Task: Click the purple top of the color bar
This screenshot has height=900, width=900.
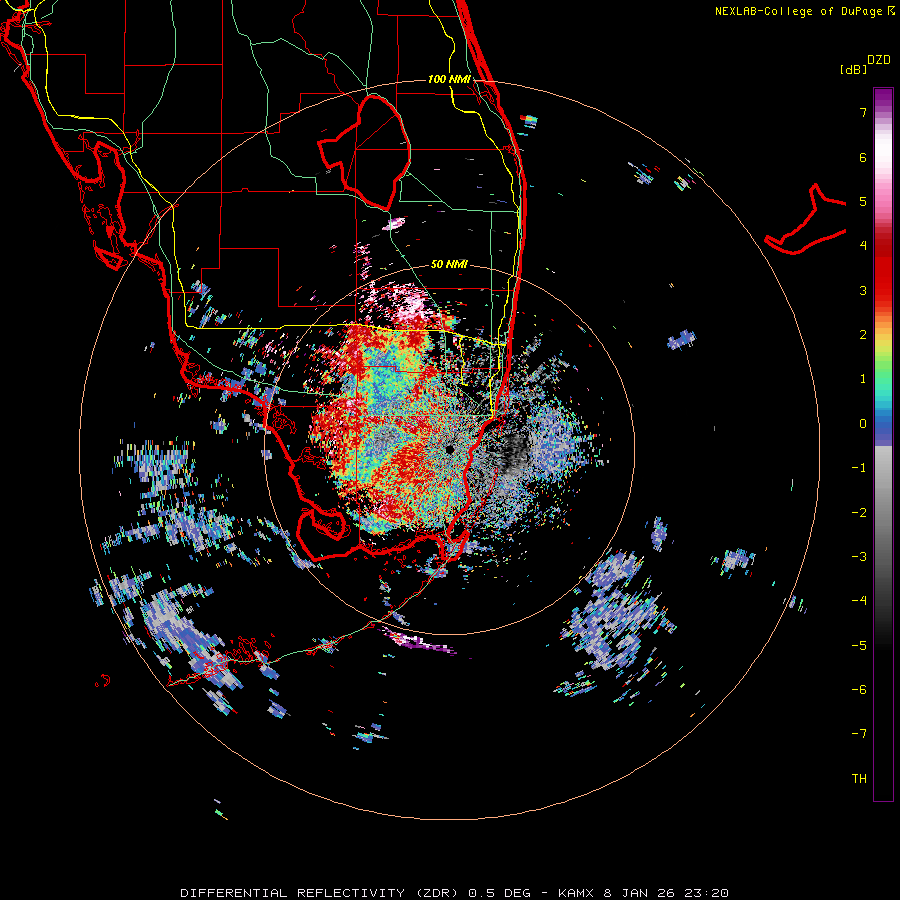Action: pyautogui.click(x=883, y=98)
